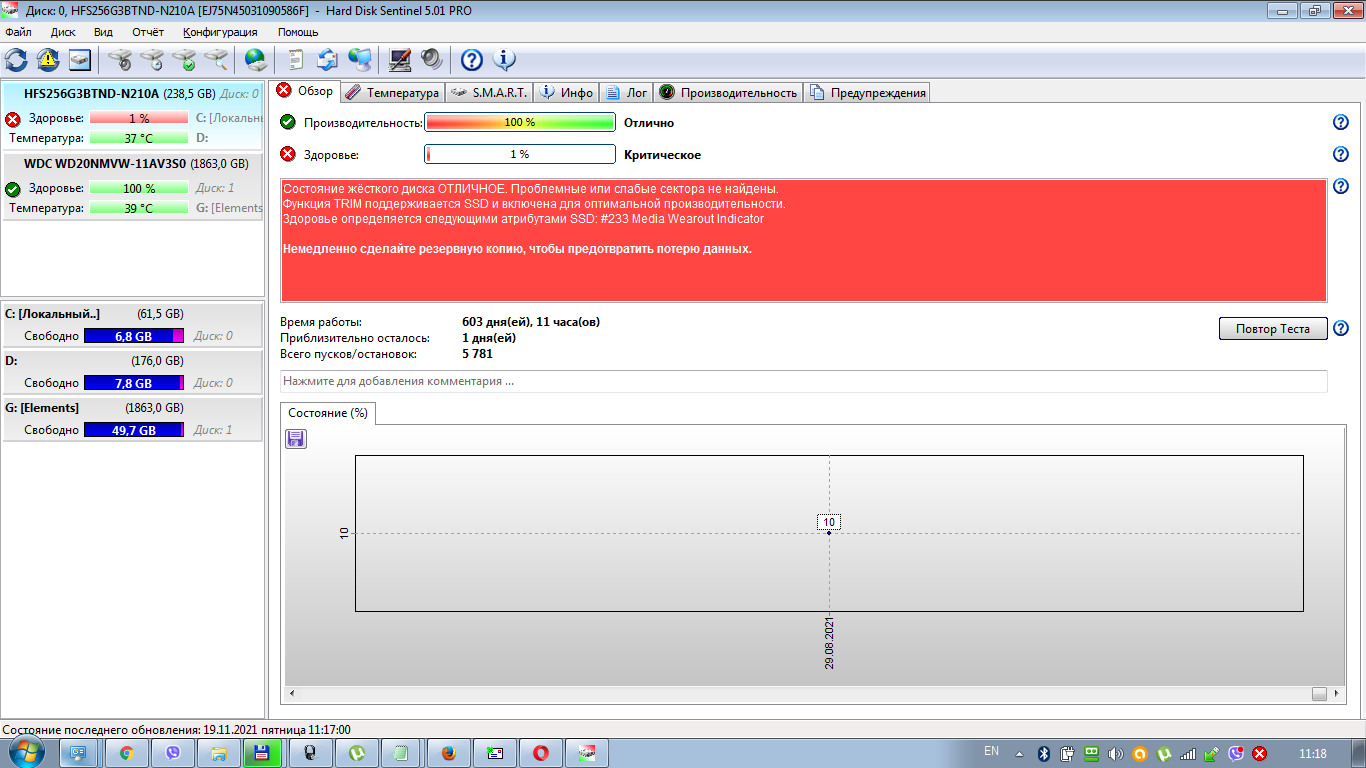Switch to the S.M.A.R.T. tab

(488, 93)
